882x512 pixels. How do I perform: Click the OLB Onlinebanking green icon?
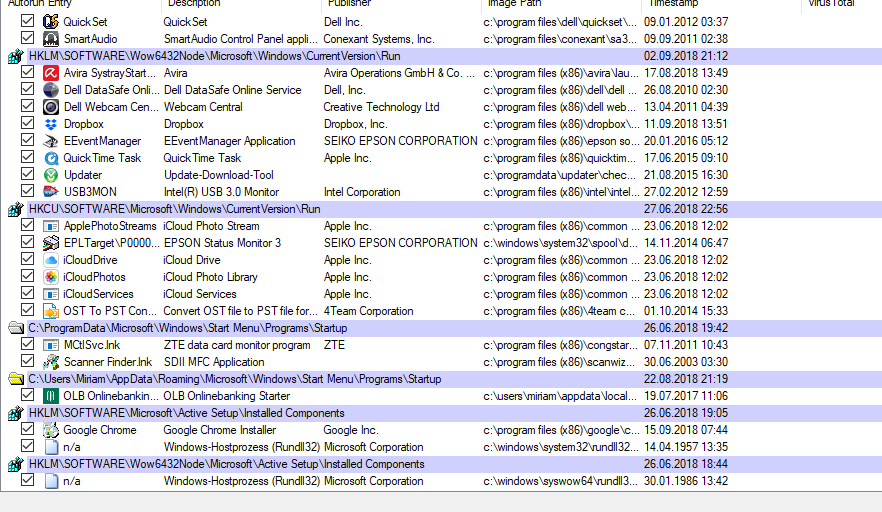click(x=51, y=396)
